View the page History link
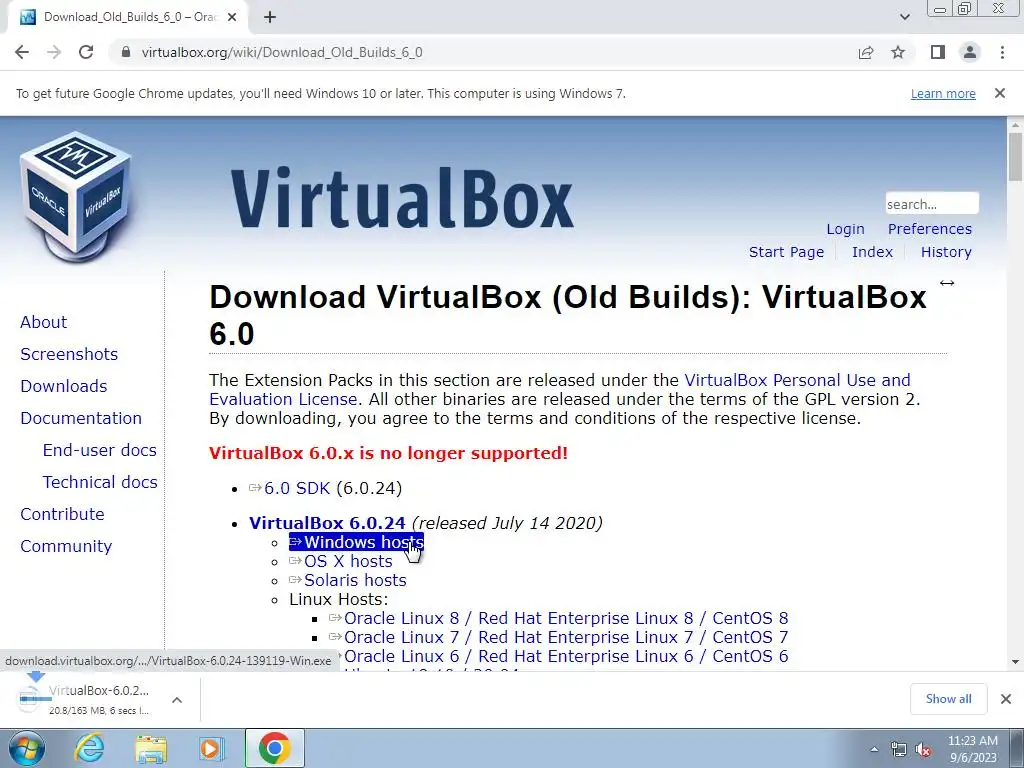The image size is (1024, 768). coord(946,252)
